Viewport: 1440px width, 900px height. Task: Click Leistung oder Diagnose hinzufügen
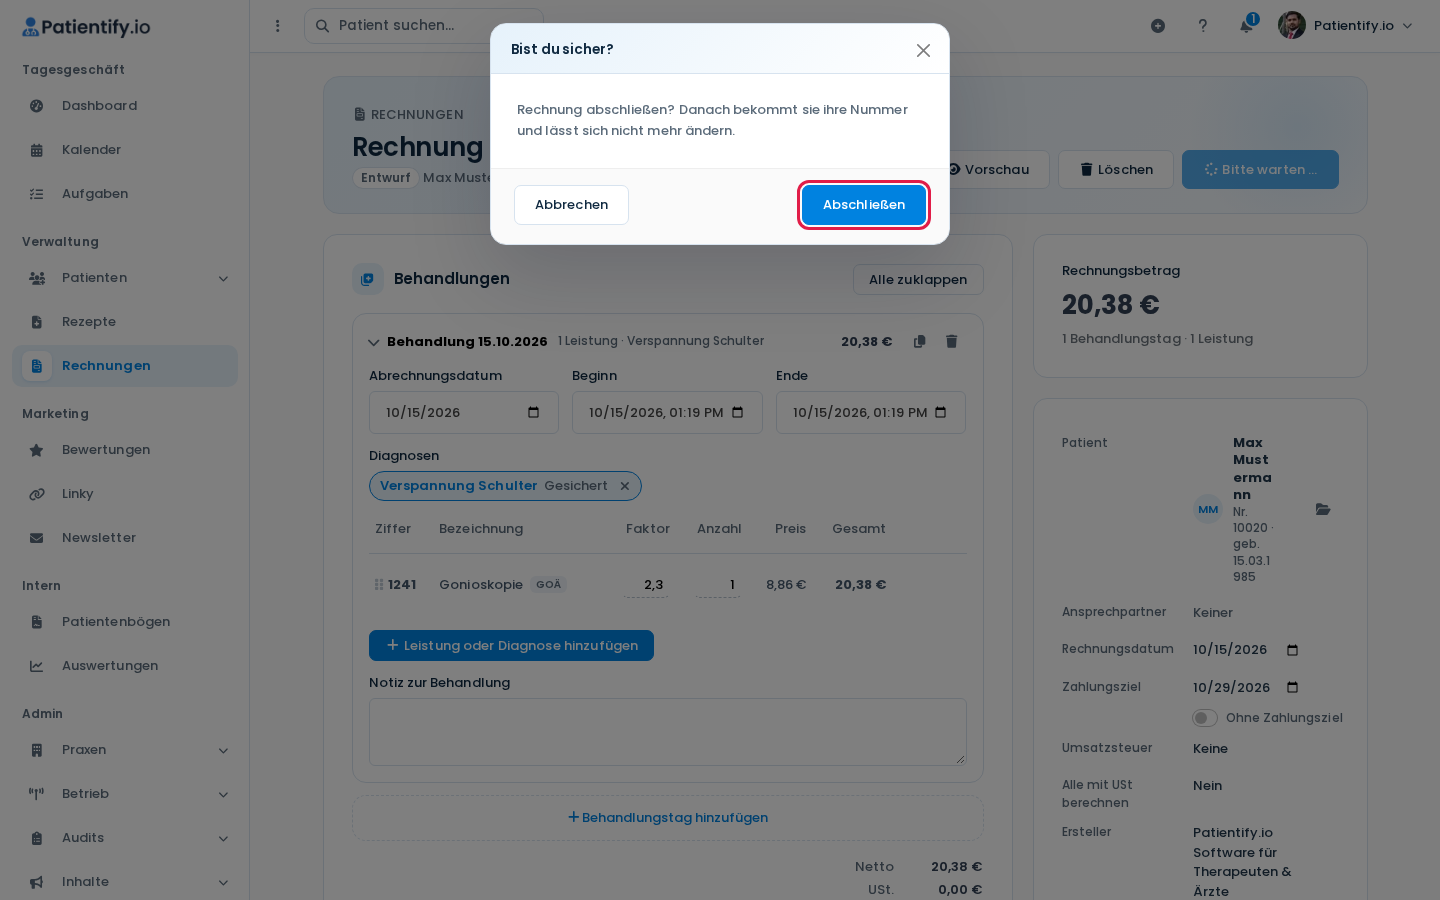512,646
